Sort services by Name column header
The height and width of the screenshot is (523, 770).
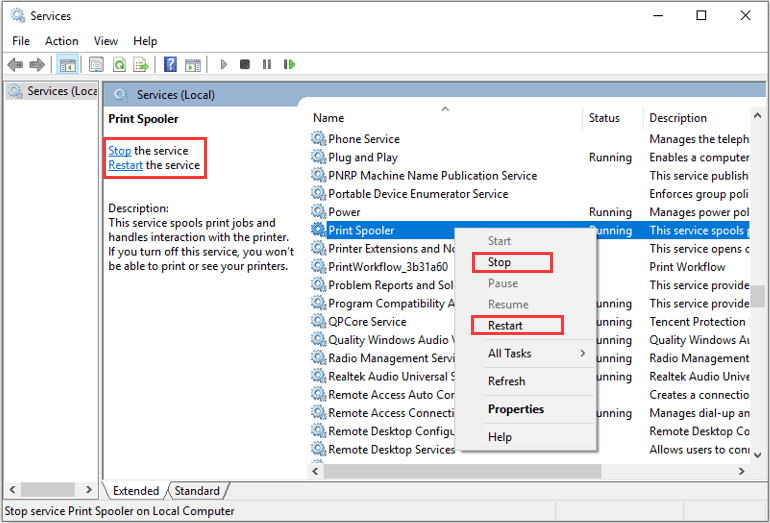coord(329,118)
